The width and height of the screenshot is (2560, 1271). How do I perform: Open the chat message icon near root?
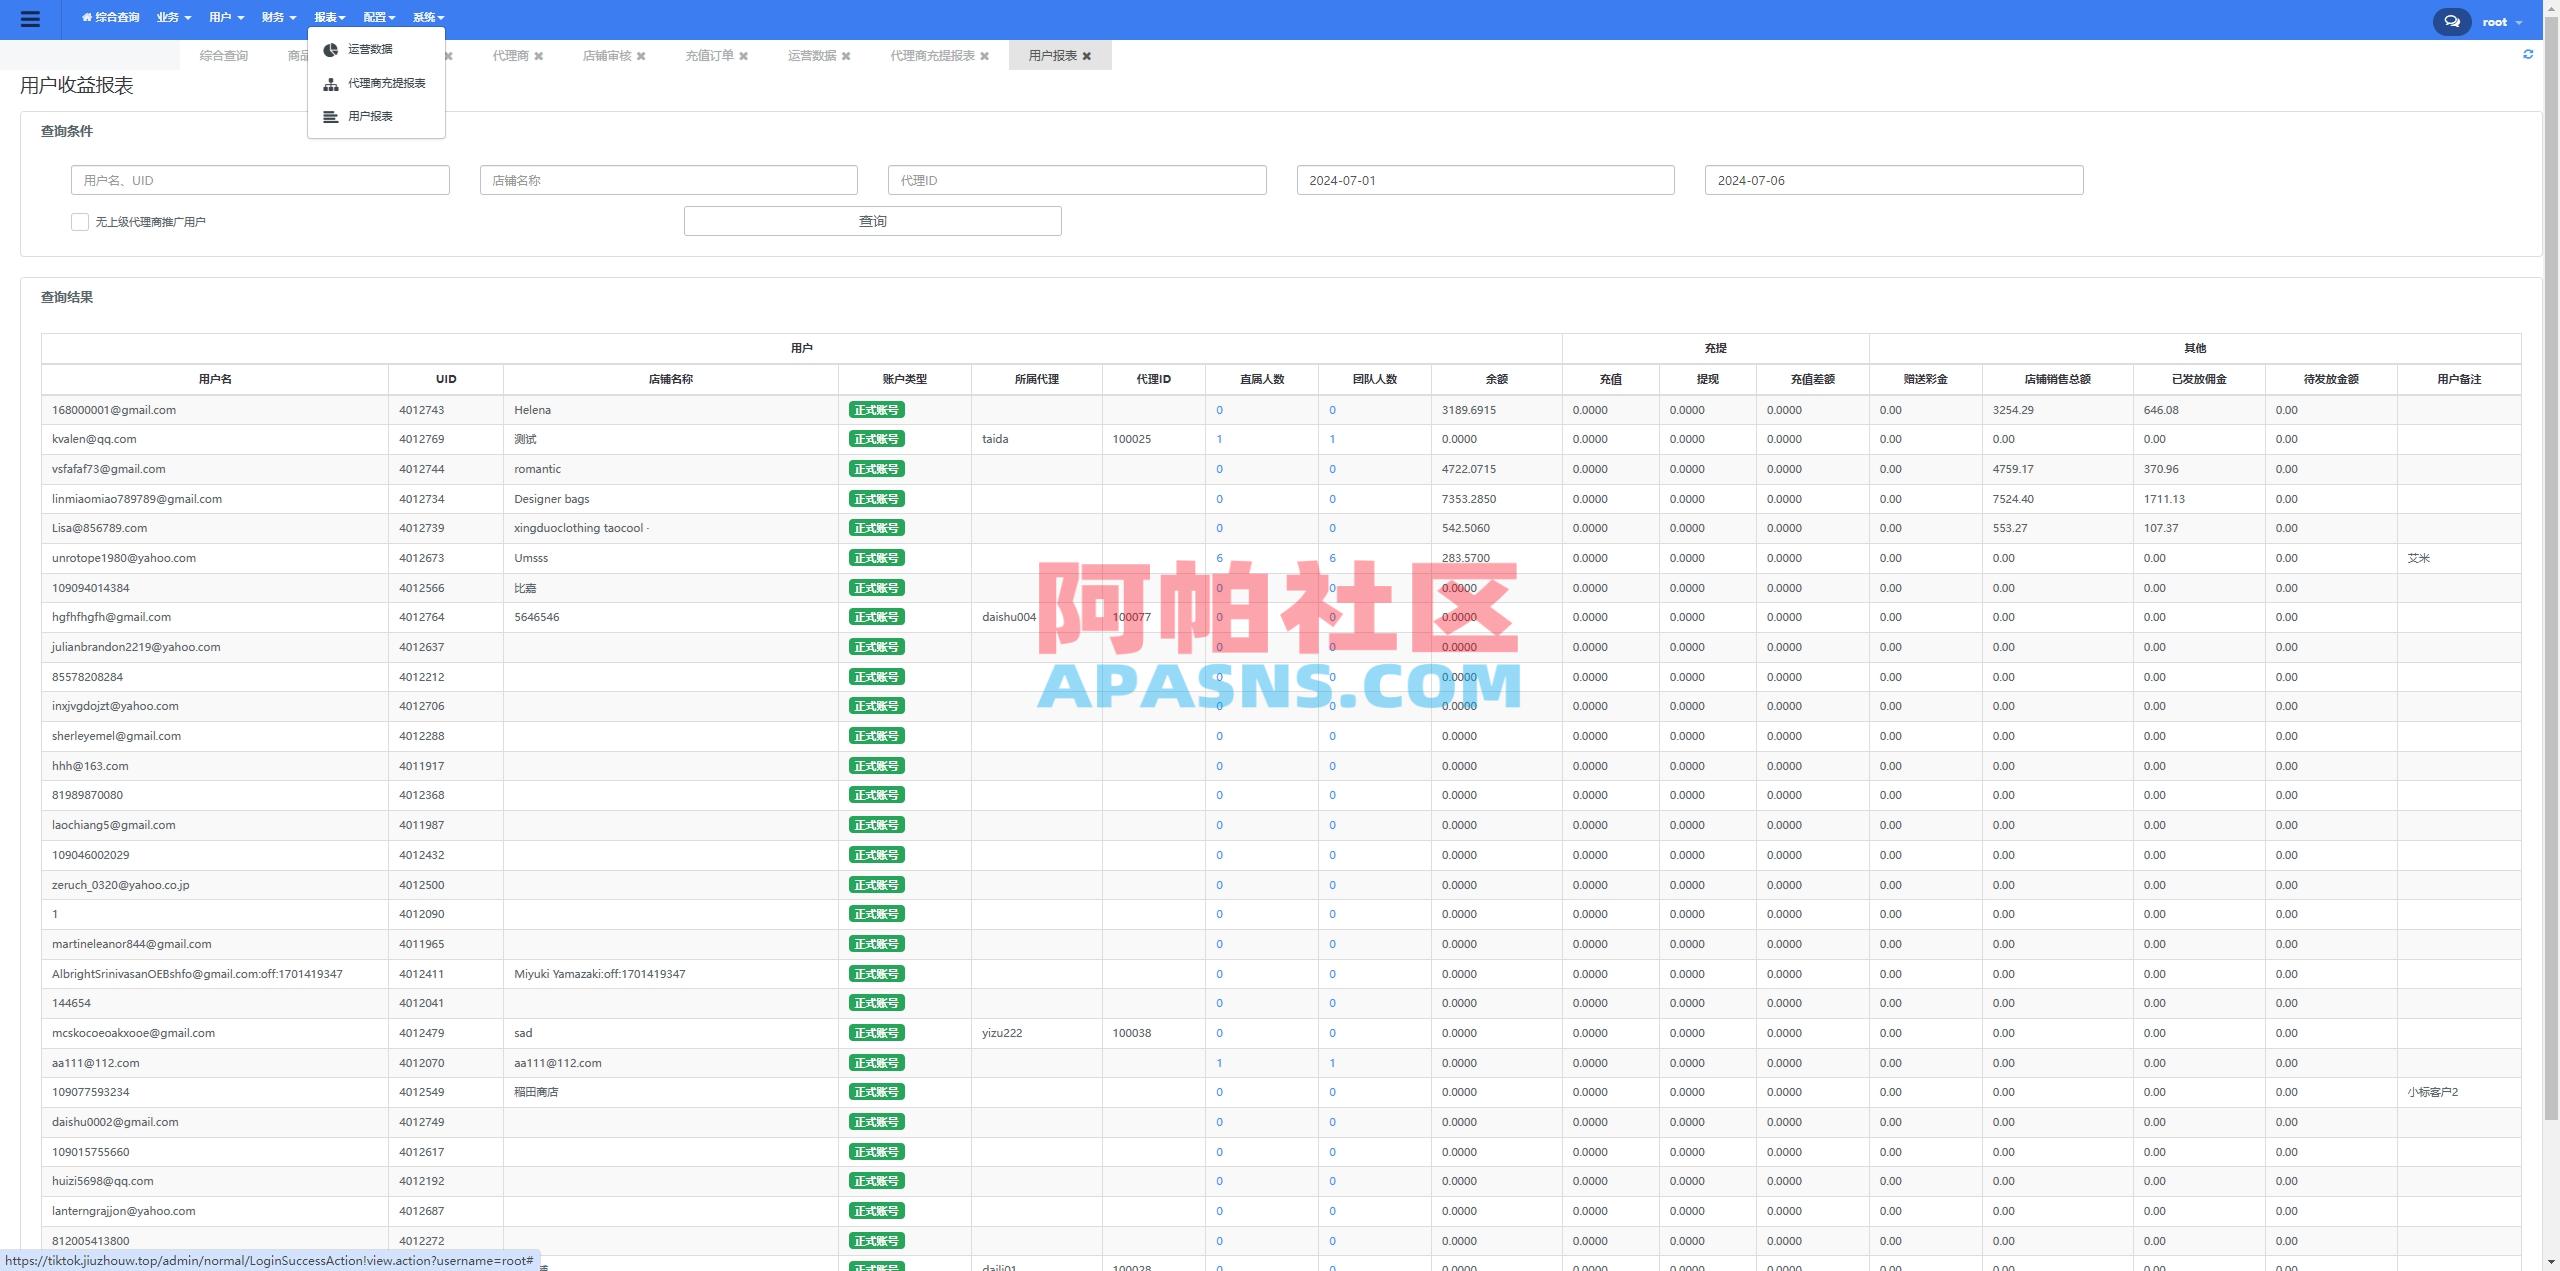[x=2450, y=21]
